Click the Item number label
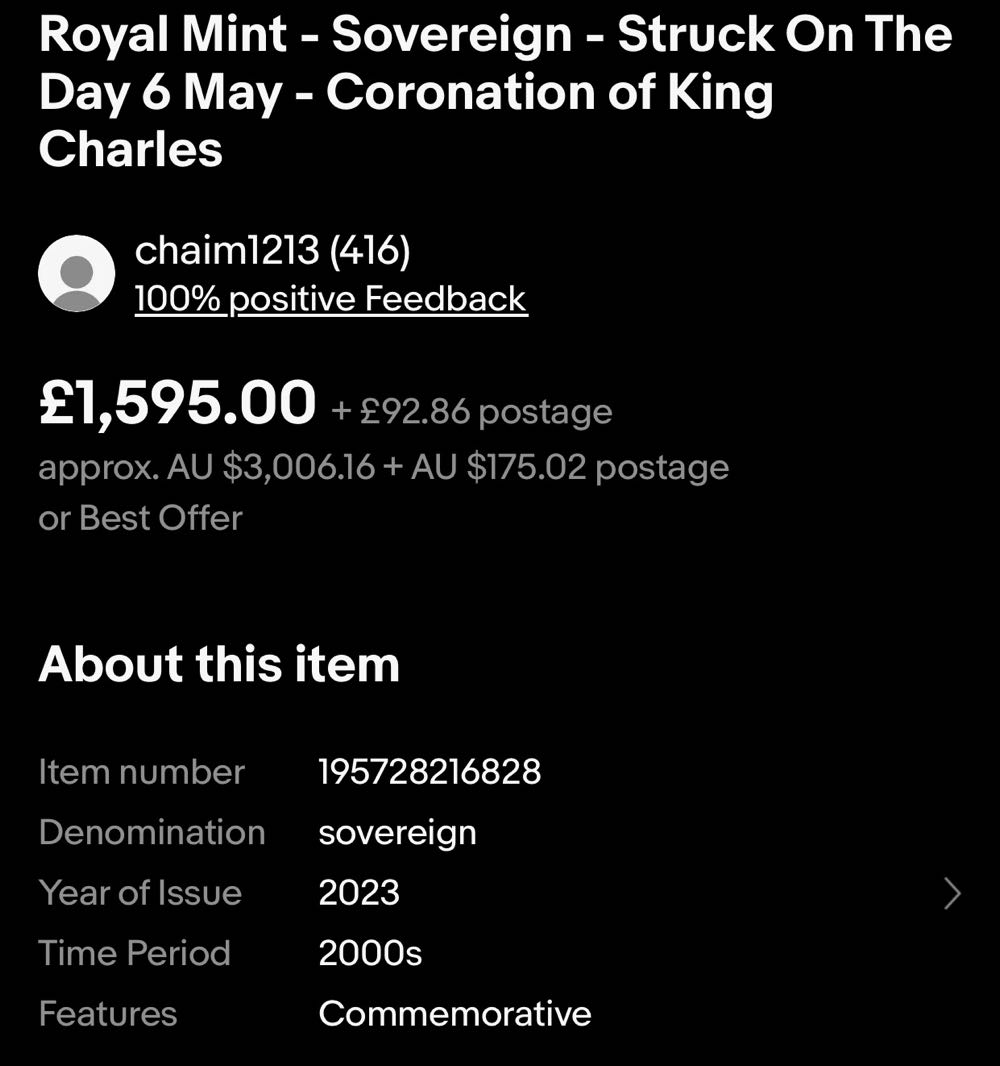Viewport: 1000px width, 1066px height. [141, 772]
